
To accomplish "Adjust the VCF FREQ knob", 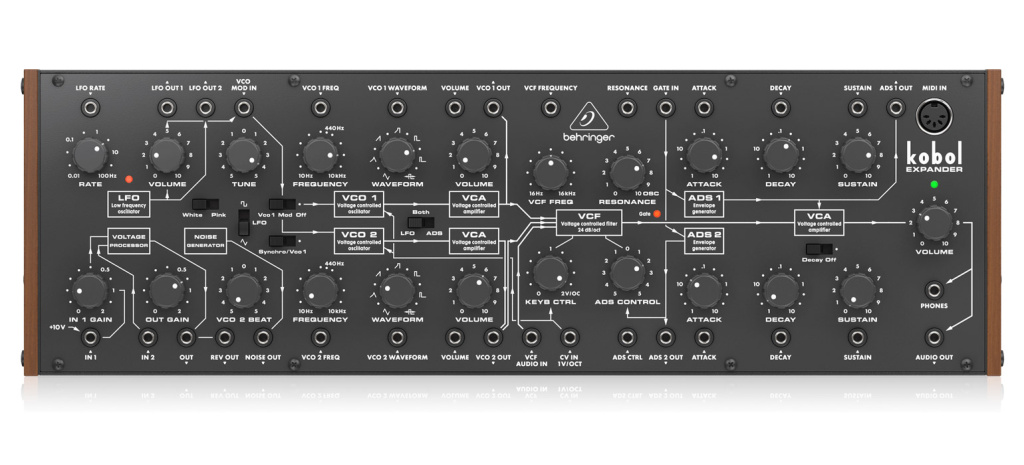I will click(551, 172).
